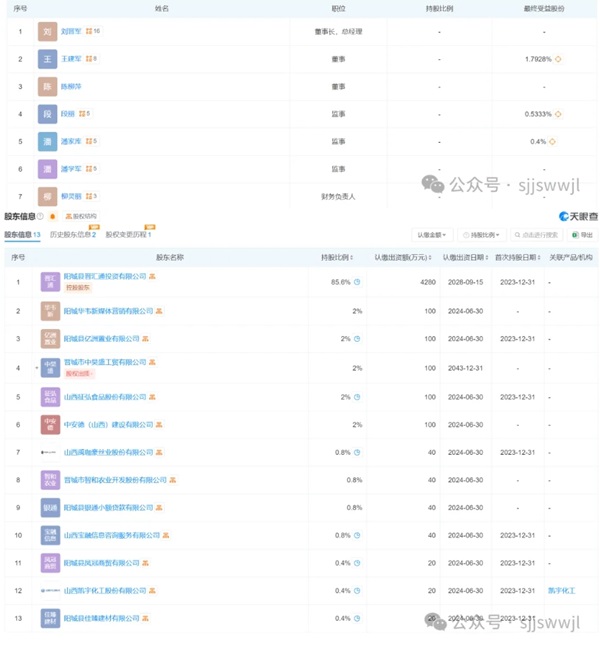Open 阳城县晋汇通投资有限公司 shareholder link
This screenshot has height=663, width=600.
[105, 276]
